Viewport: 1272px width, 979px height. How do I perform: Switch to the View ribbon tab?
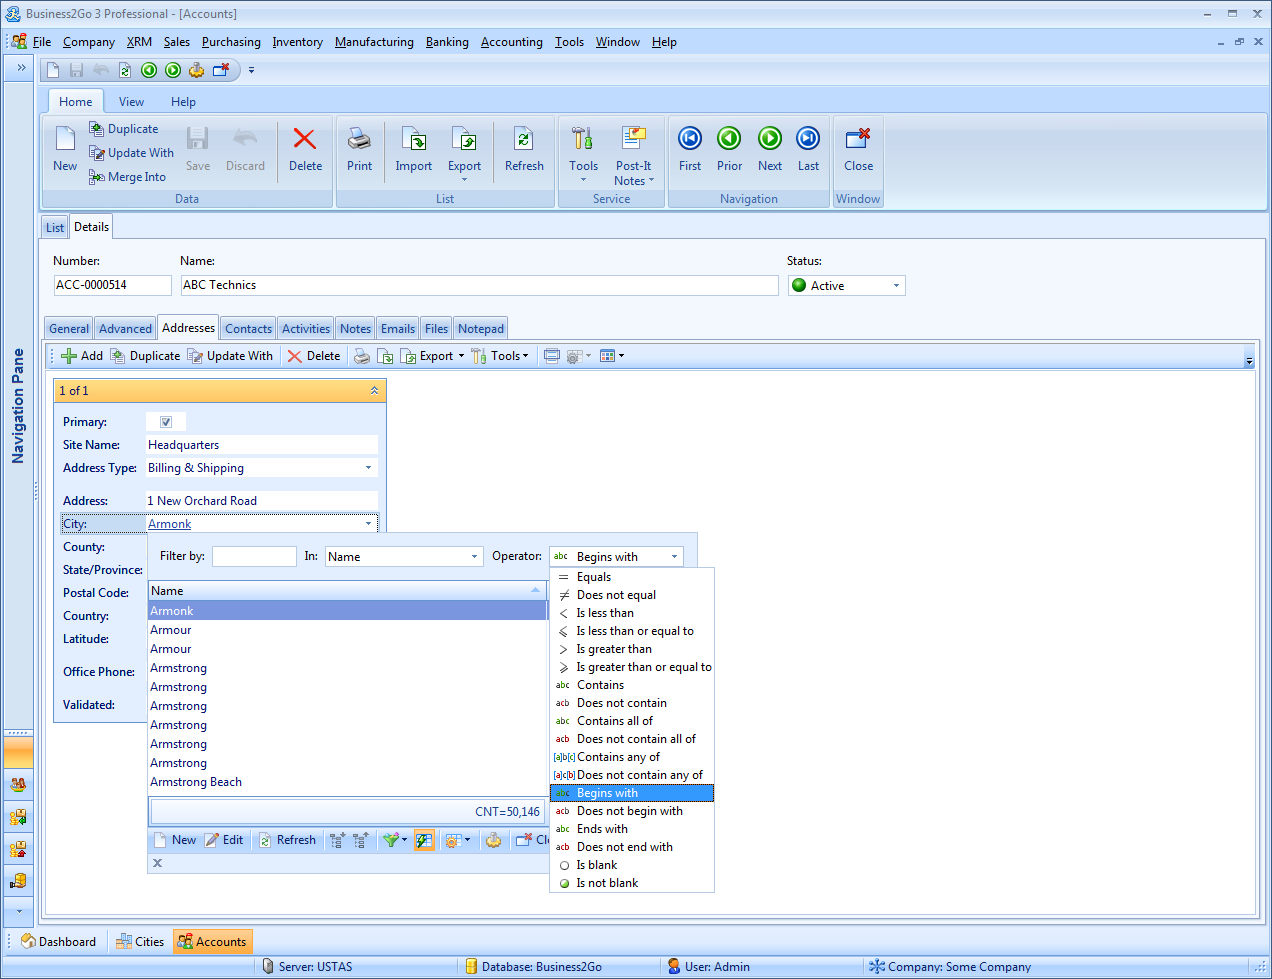click(131, 102)
